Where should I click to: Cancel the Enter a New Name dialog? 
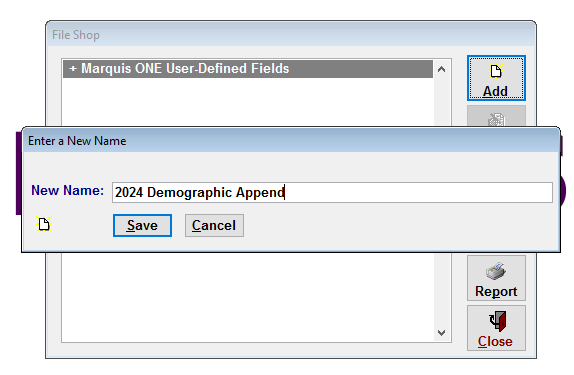point(214,225)
